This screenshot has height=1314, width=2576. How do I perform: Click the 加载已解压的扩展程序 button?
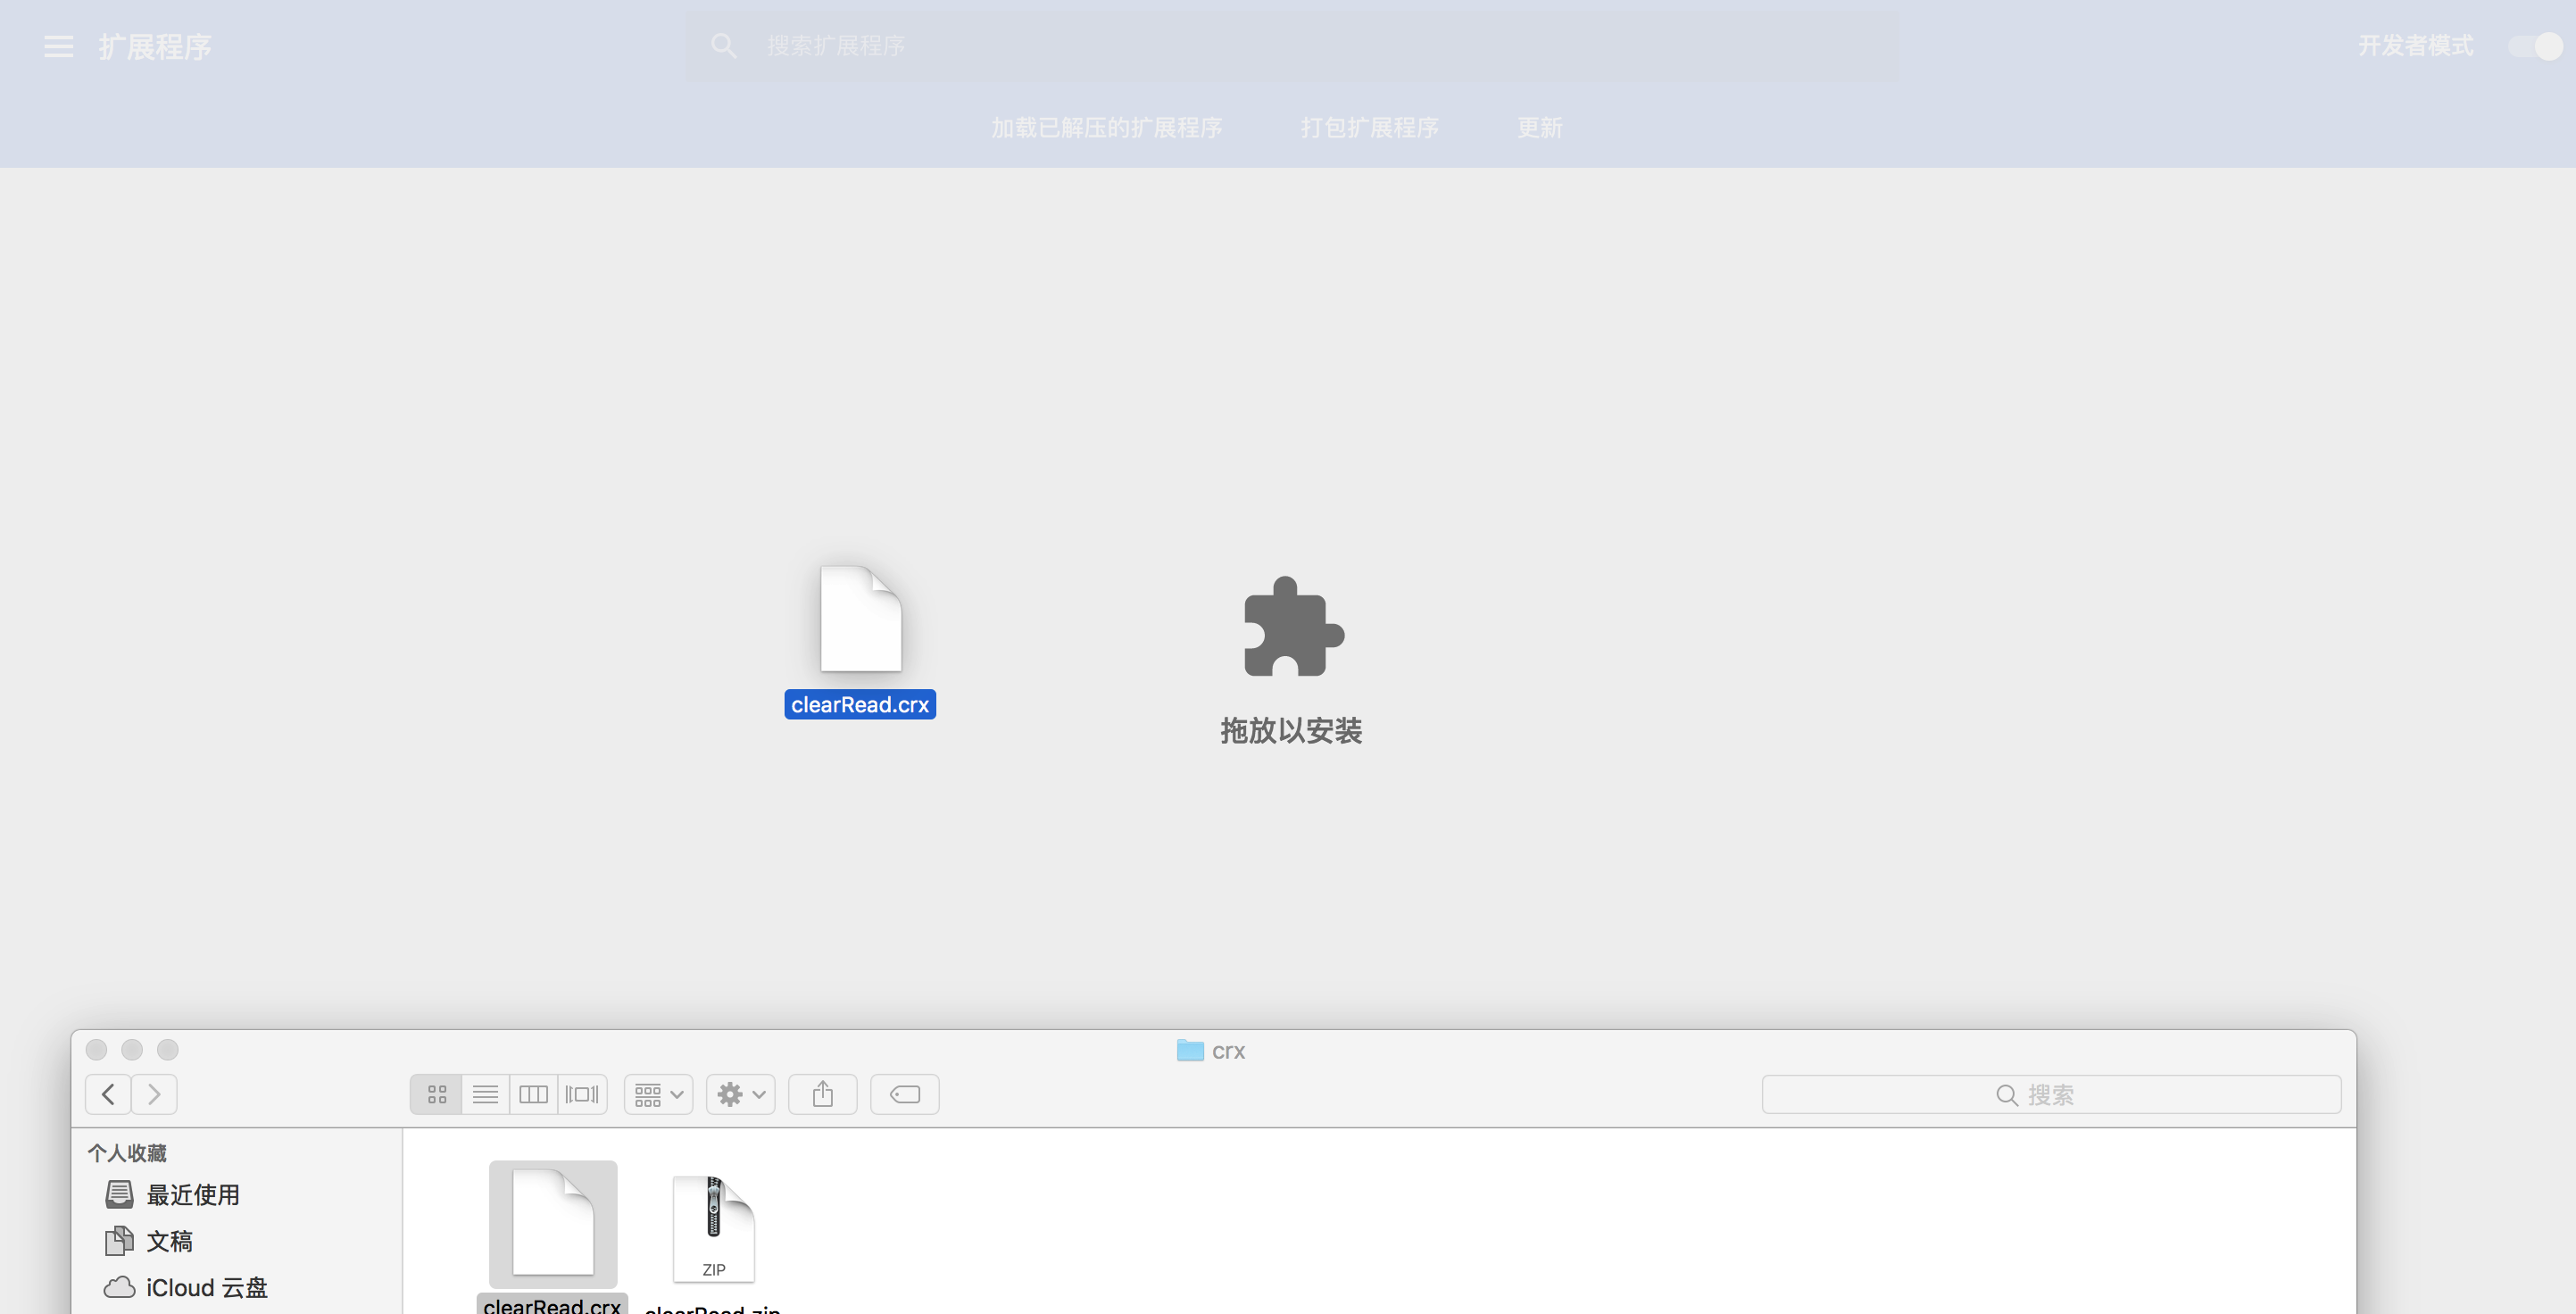point(1106,128)
